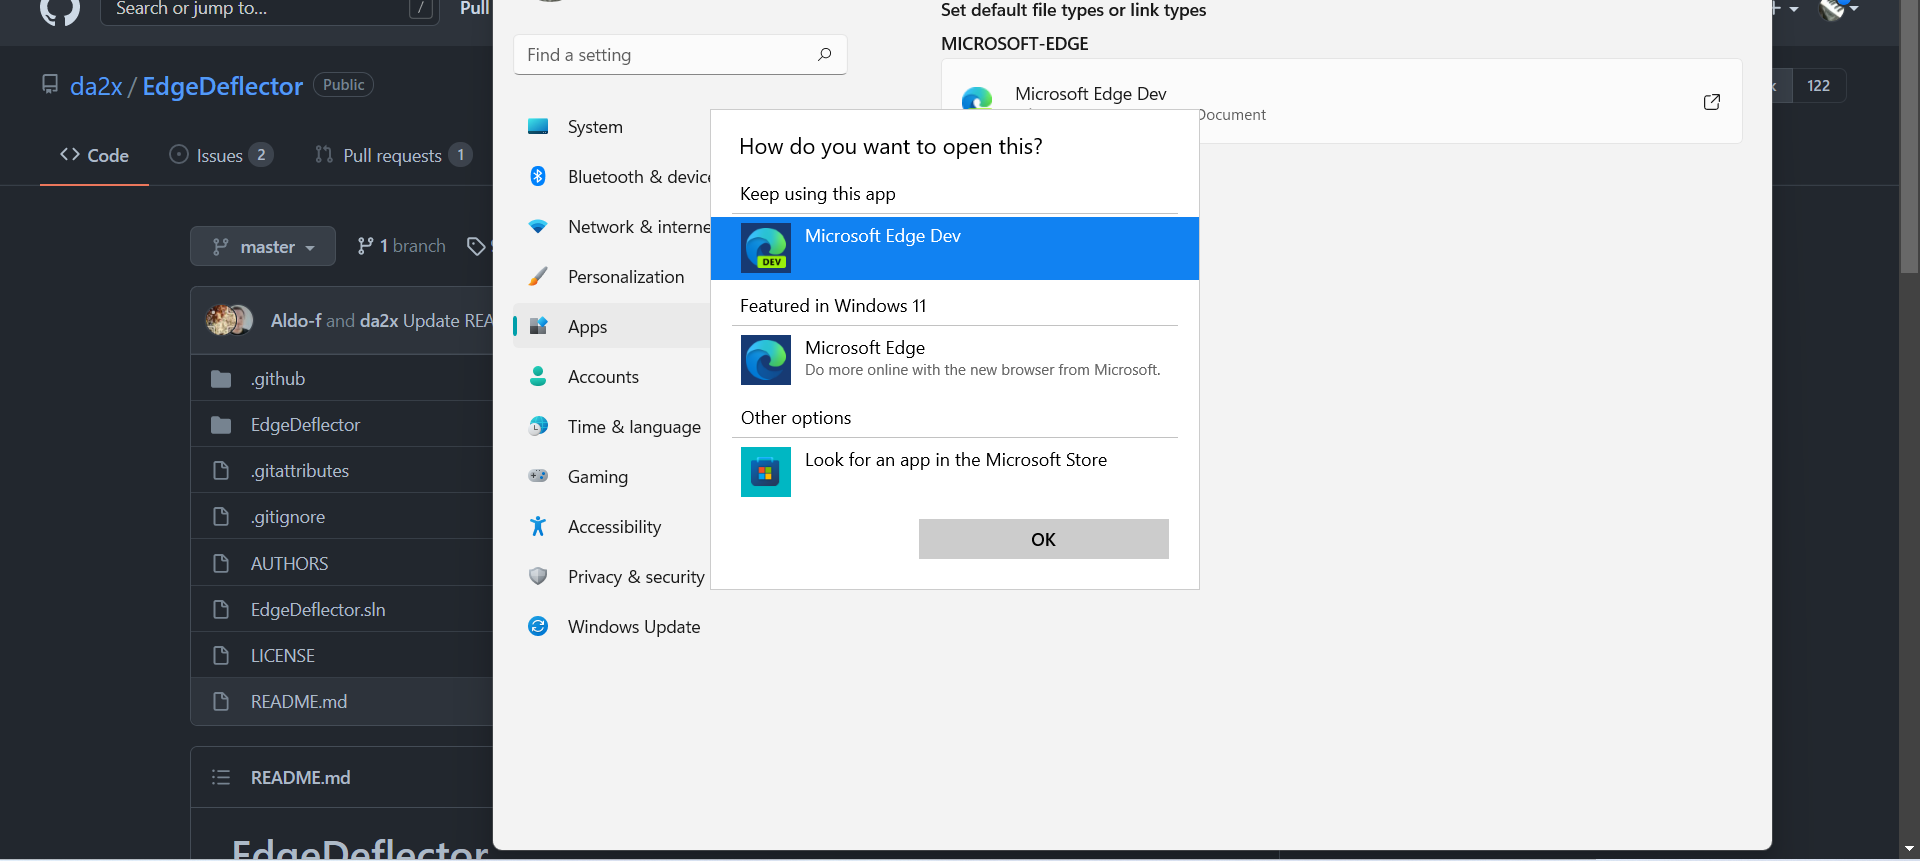Image resolution: width=1920 pixels, height=861 pixels.
Task: Open the master branch dropdown
Action: tap(263, 246)
